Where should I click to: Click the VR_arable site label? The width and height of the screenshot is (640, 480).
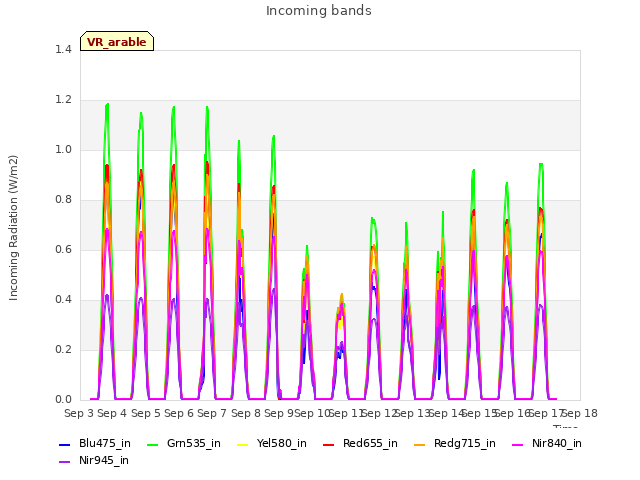(117, 42)
